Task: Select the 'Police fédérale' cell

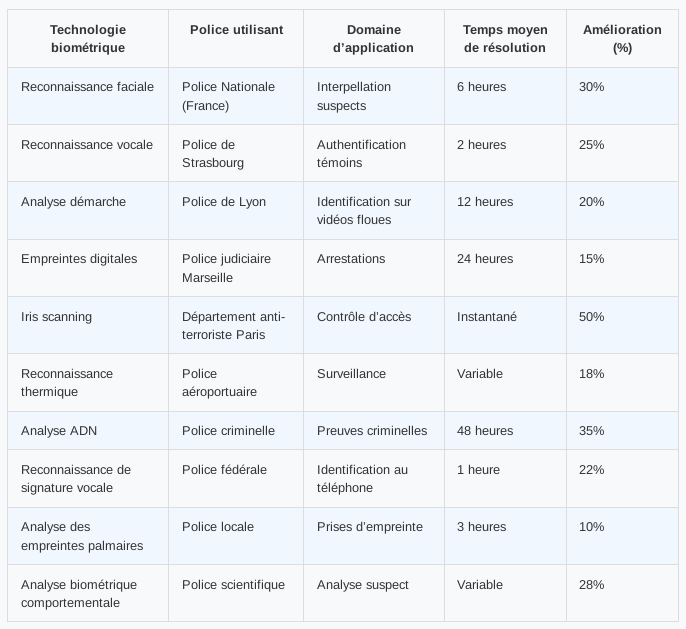Action: point(224,470)
